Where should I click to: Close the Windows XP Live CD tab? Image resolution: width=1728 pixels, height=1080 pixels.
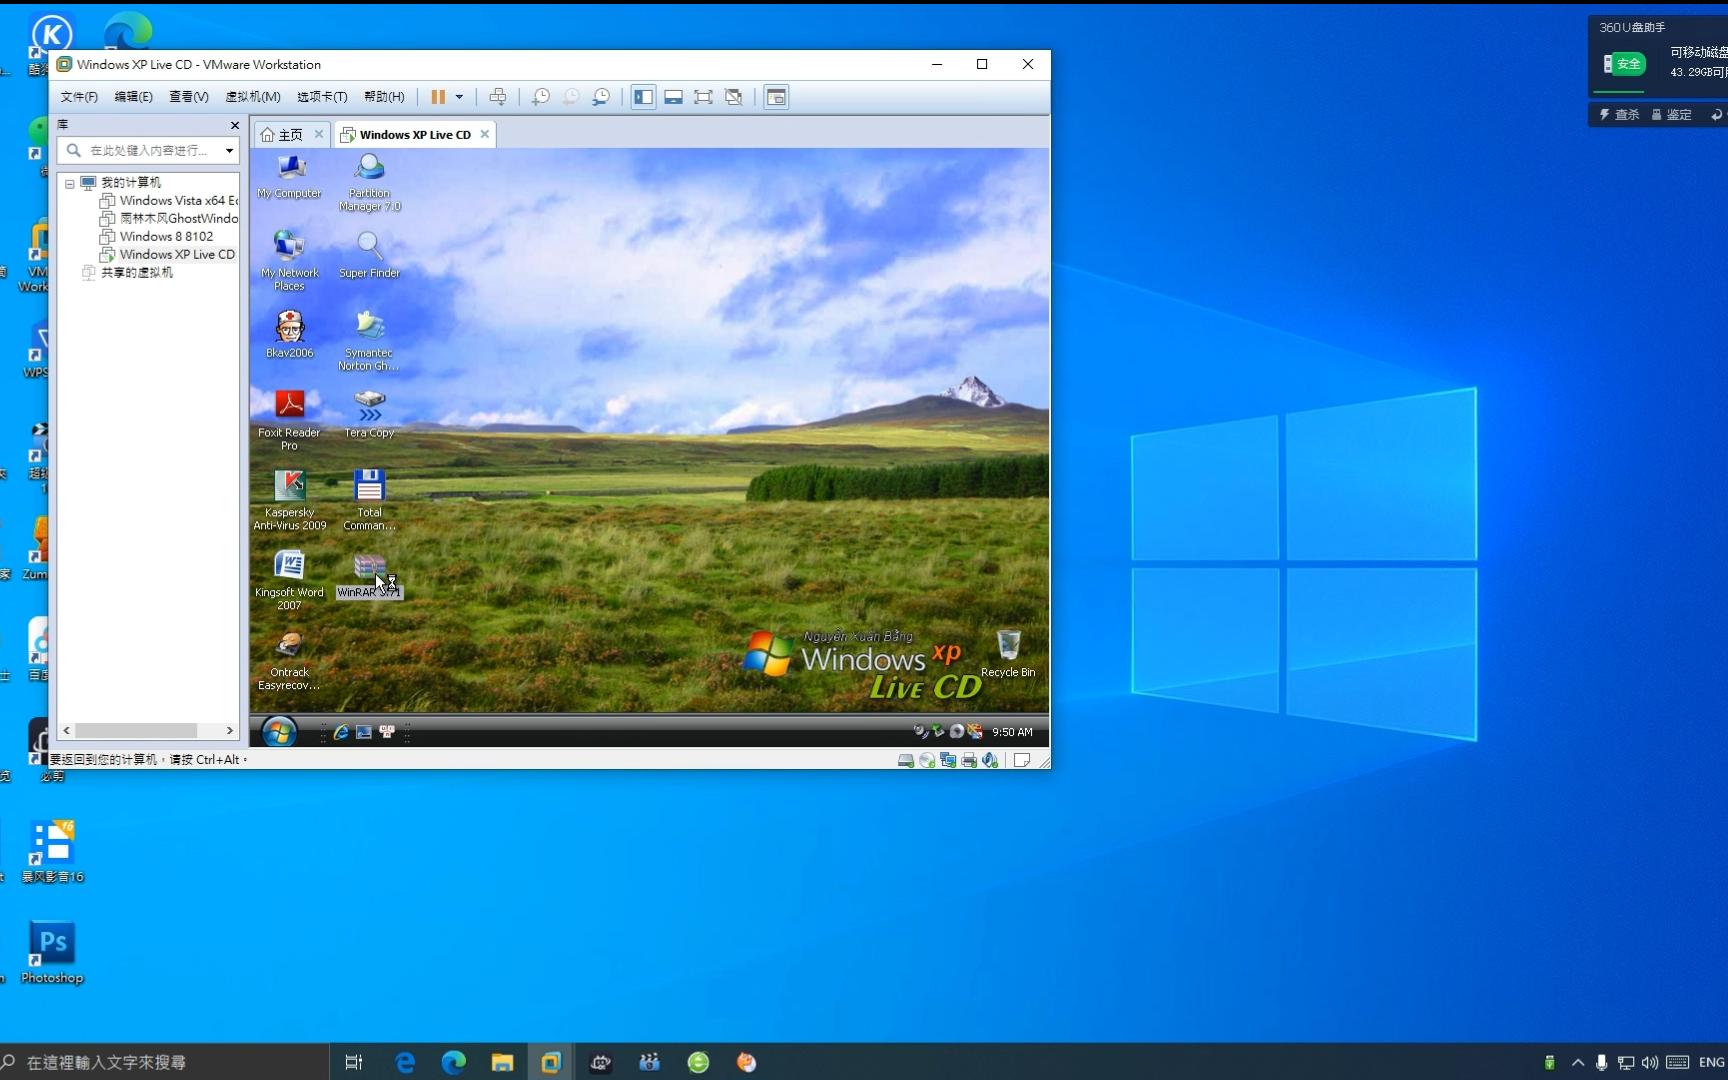click(485, 134)
